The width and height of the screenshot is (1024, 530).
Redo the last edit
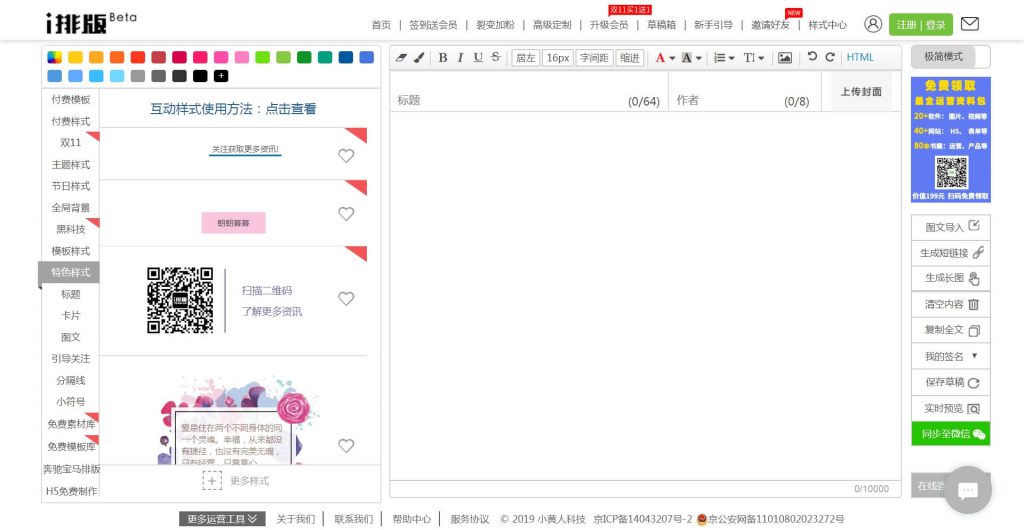[830, 57]
